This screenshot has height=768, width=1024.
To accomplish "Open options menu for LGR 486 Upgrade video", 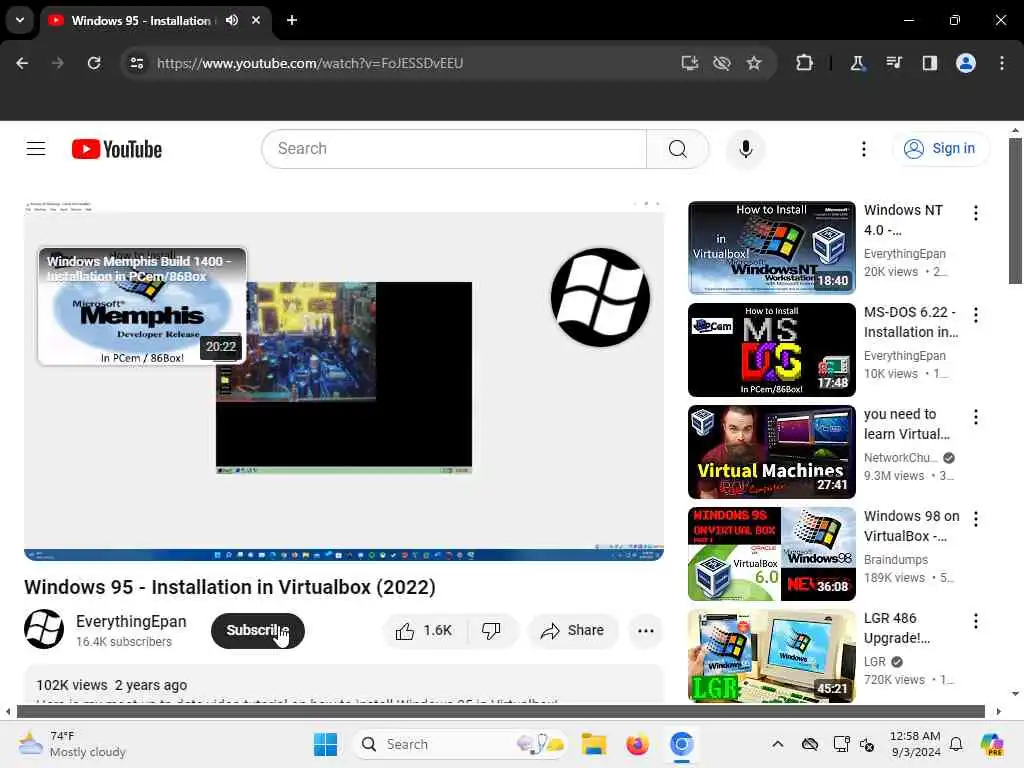I will pos(976,621).
